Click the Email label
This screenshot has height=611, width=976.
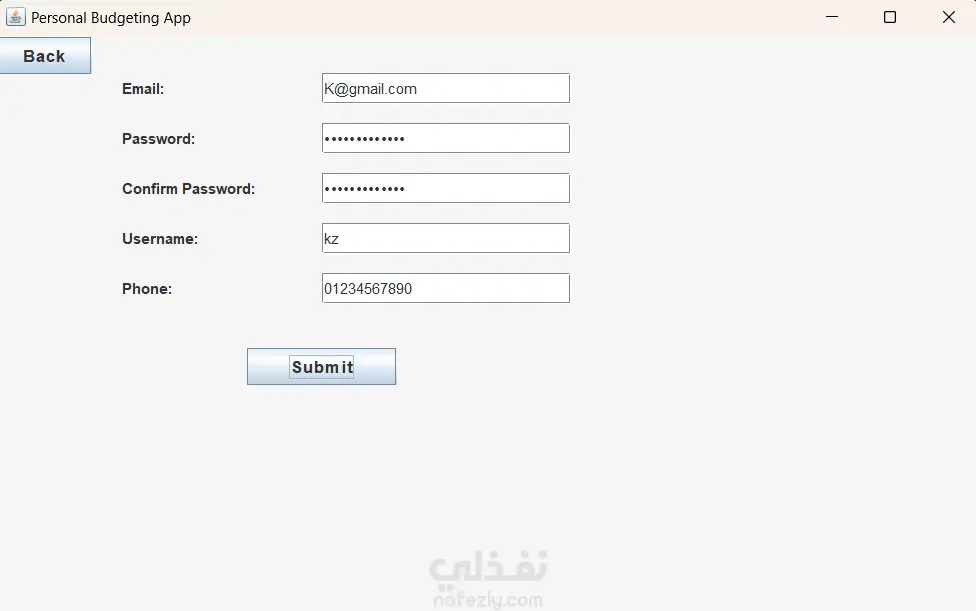tap(143, 89)
